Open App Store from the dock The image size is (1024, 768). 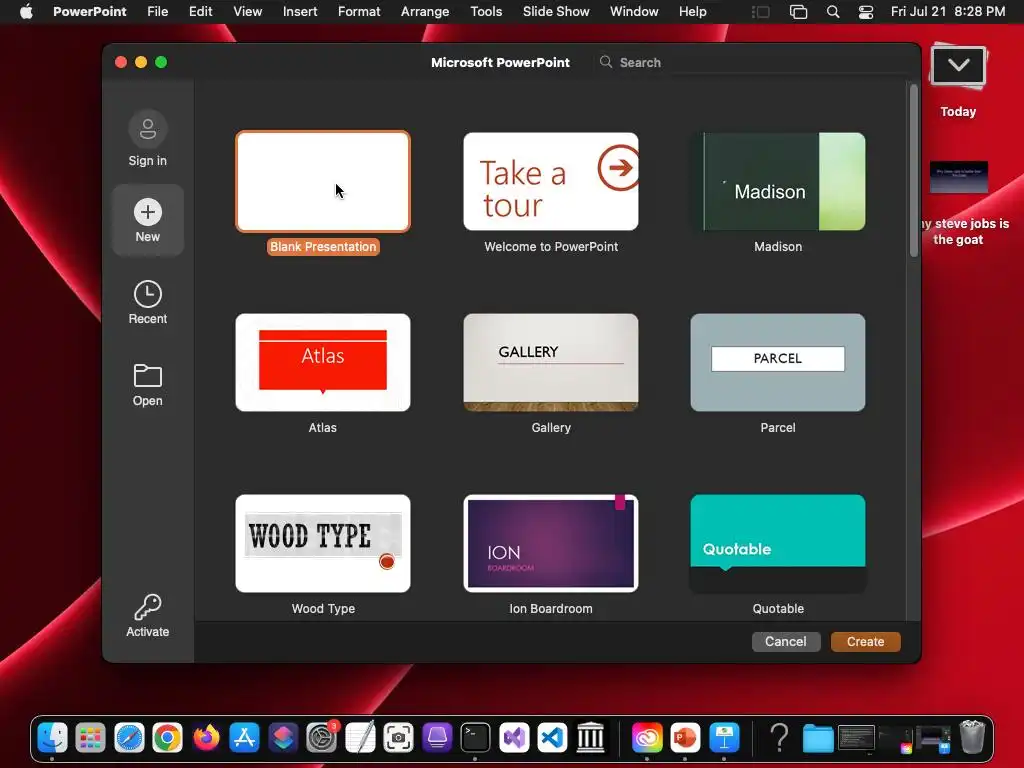pos(244,738)
